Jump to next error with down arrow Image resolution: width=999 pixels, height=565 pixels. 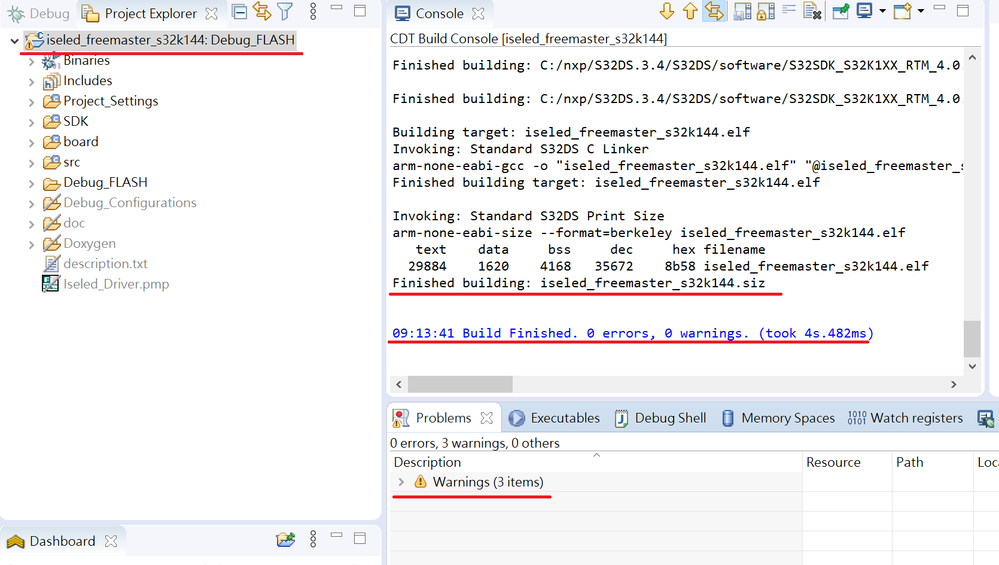pyautogui.click(x=666, y=11)
